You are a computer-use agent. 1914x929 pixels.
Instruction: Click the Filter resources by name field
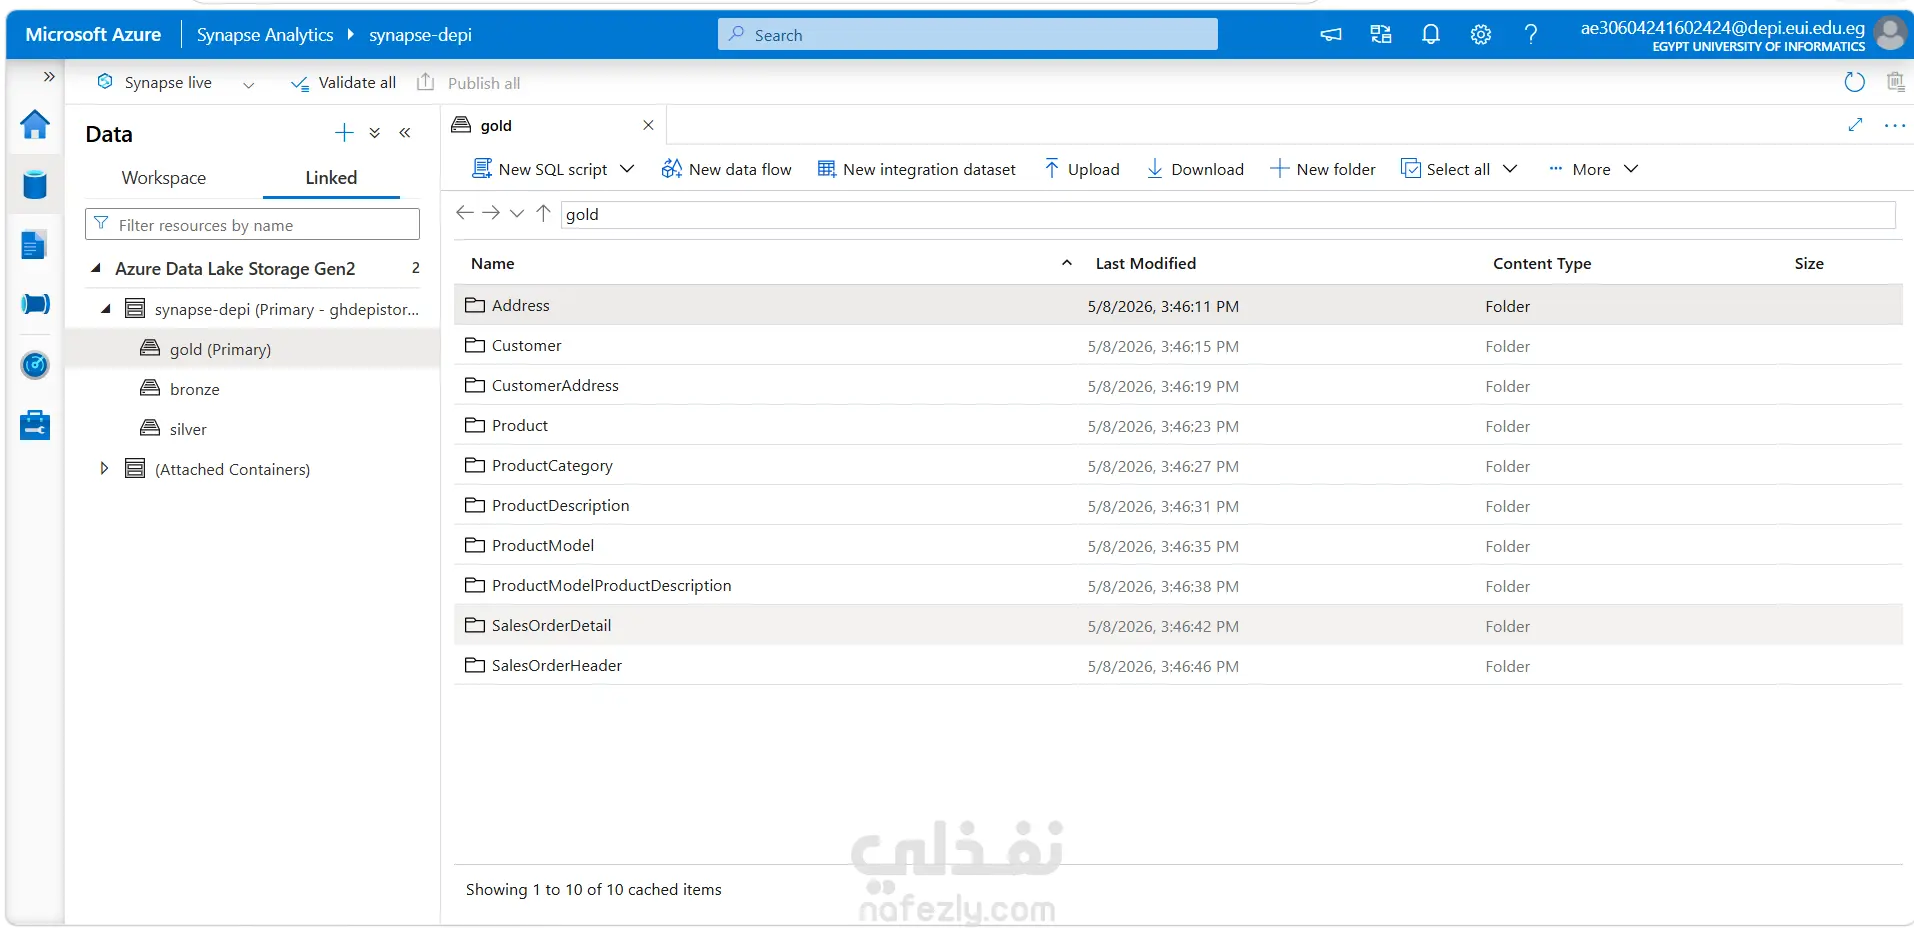pos(253,224)
